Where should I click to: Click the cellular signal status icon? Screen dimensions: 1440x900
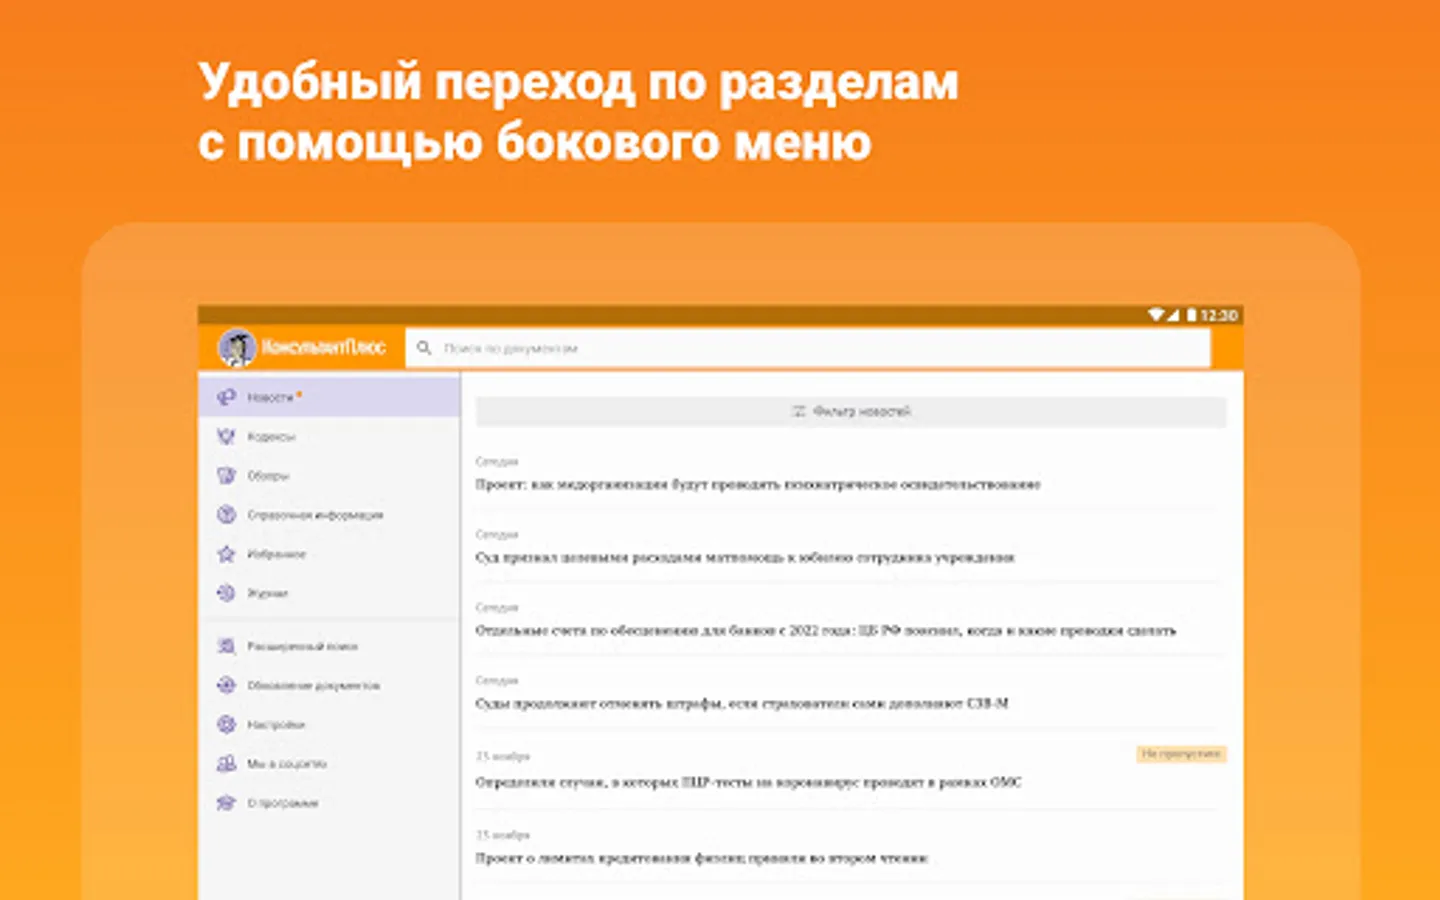tap(1173, 315)
